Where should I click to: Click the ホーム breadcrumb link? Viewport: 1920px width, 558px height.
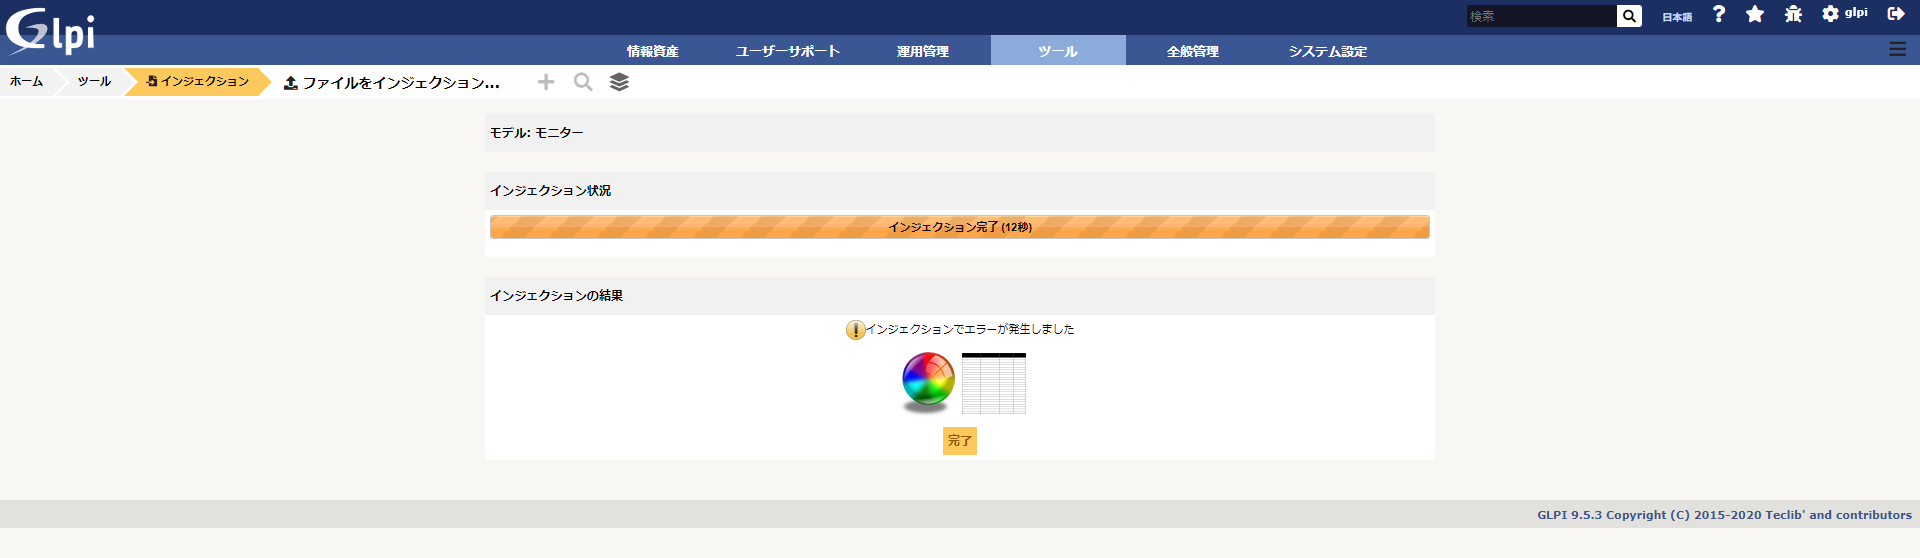click(x=26, y=82)
